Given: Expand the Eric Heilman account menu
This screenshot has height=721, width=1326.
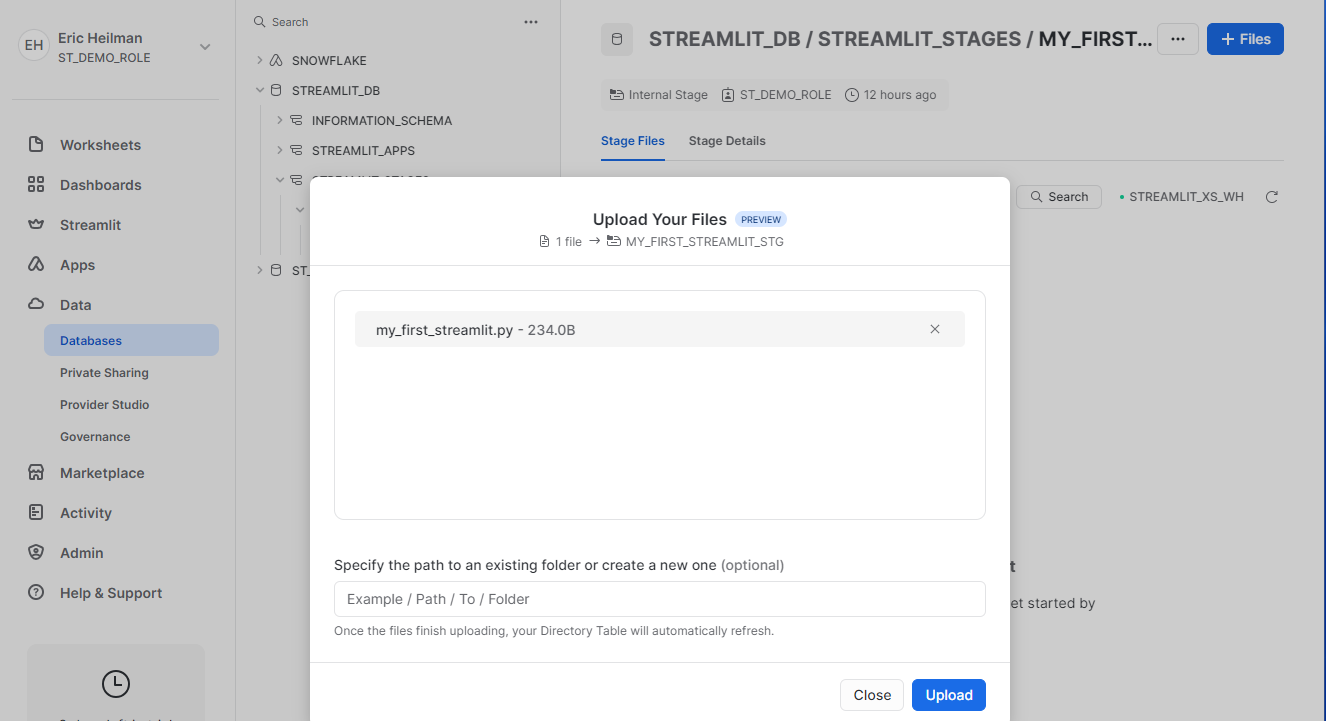Looking at the screenshot, I should 205,47.
